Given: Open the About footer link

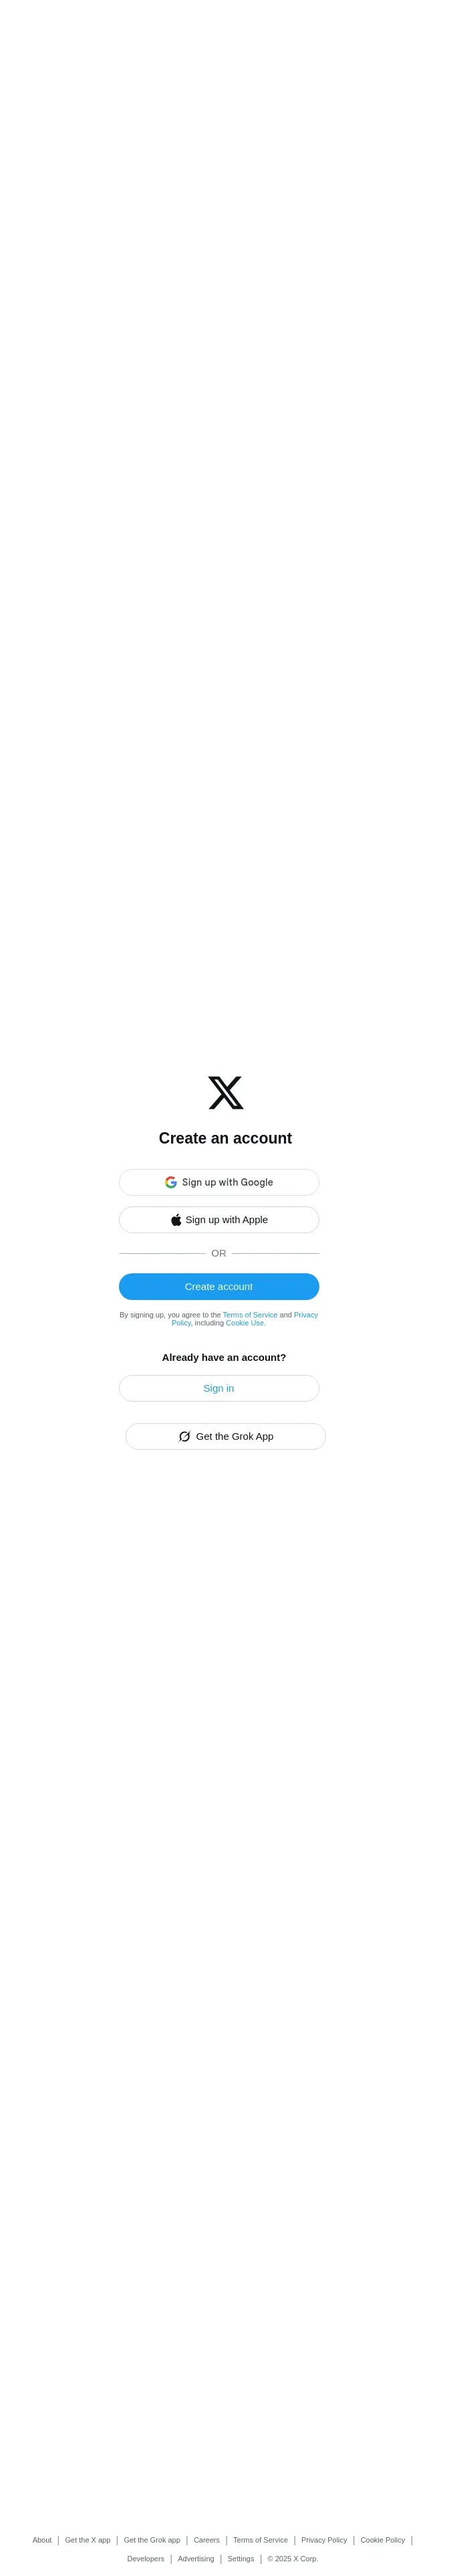Looking at the screenshot, I should coord(42,2540).
